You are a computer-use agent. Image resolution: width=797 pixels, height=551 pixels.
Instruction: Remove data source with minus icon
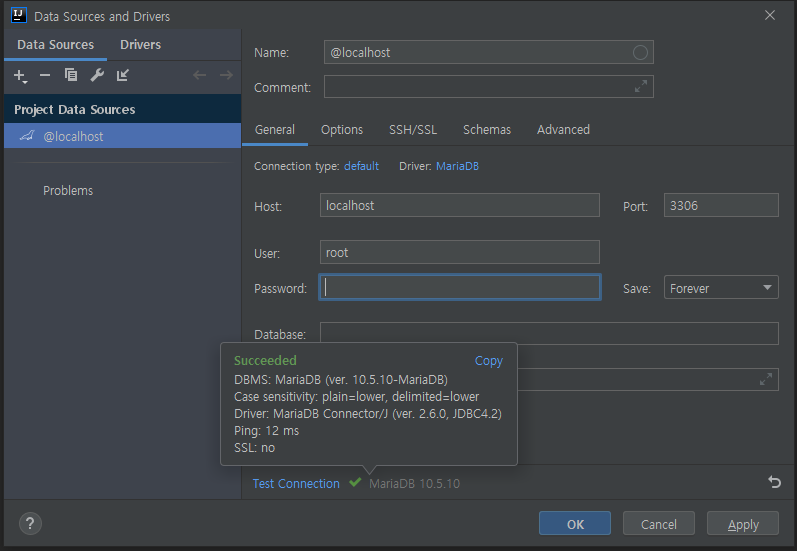(x=45, y=75)
